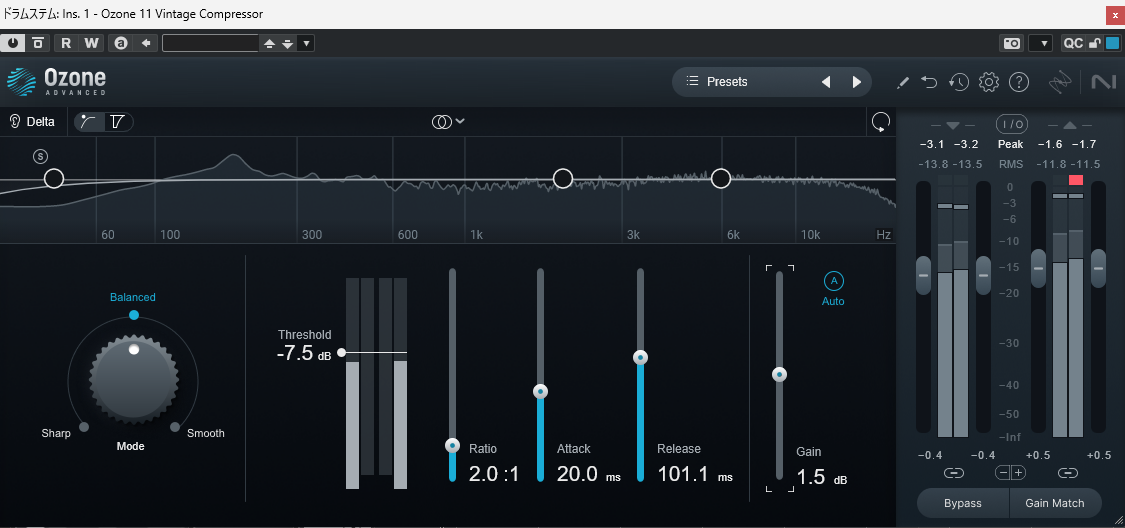The width and height of the screenshot is (1125, 528).
Task: Click the Ratio 2.0 :1 value
Action: pyautogui.click(x=494, y=473)
